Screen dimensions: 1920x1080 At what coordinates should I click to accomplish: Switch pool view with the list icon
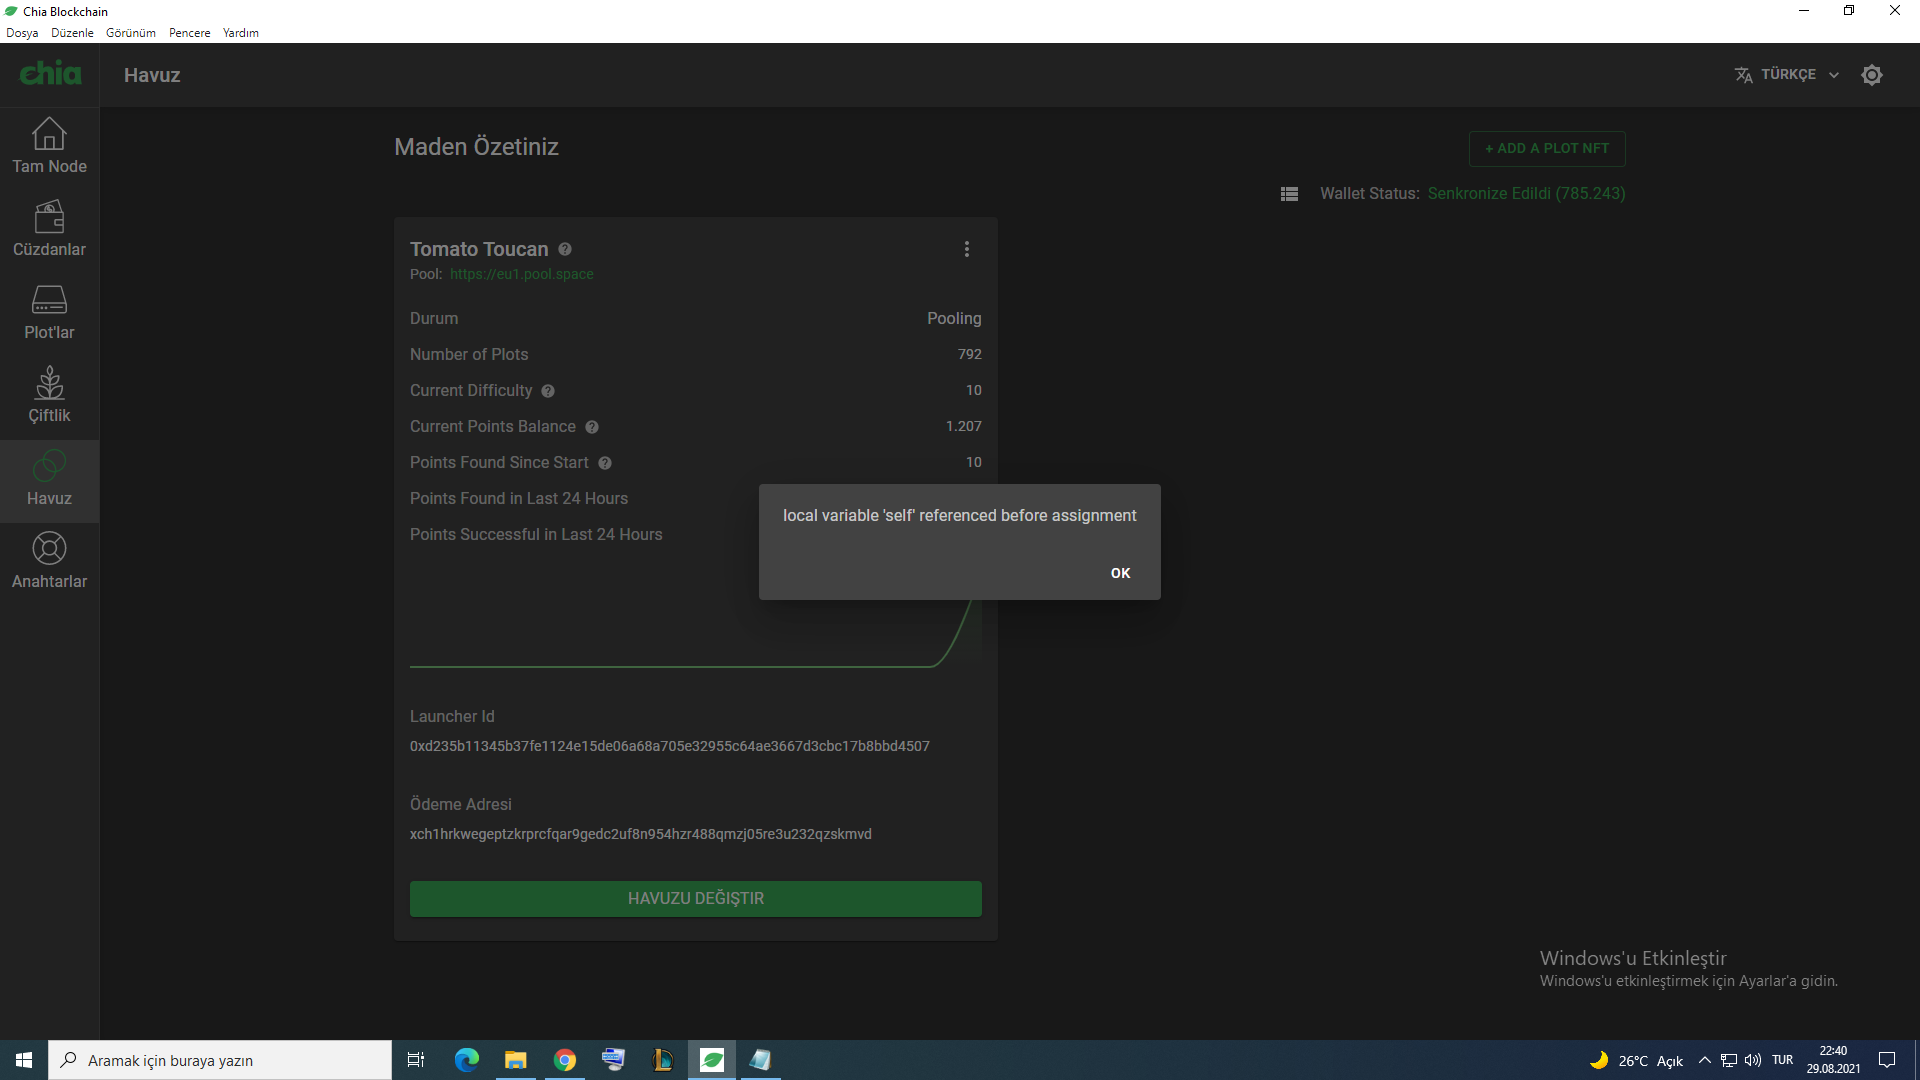(1289, 194)
